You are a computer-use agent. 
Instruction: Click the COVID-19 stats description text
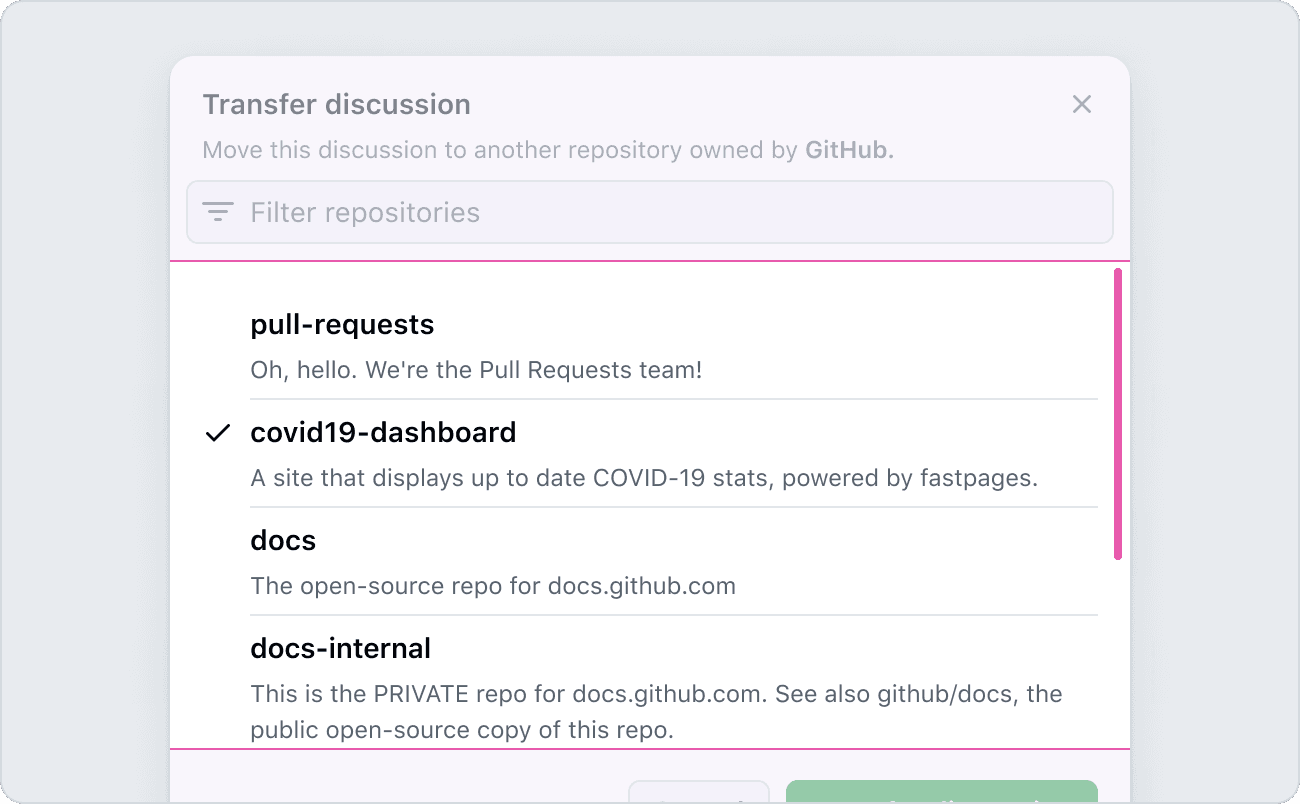tap(644, 478)
